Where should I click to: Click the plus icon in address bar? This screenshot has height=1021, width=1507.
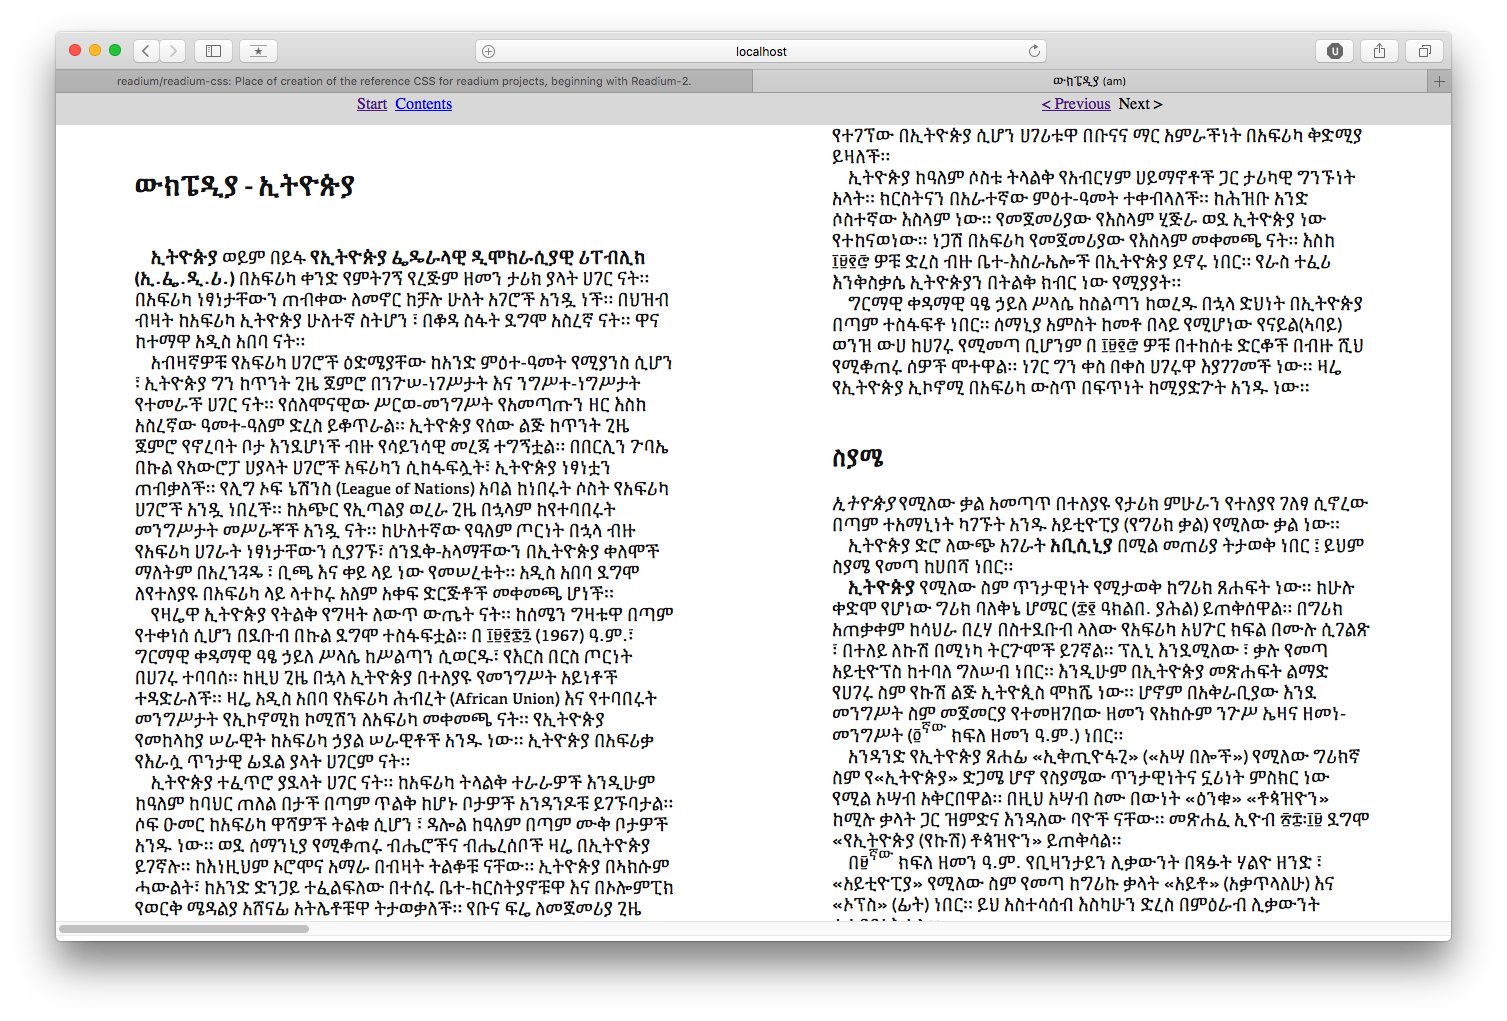488,51
